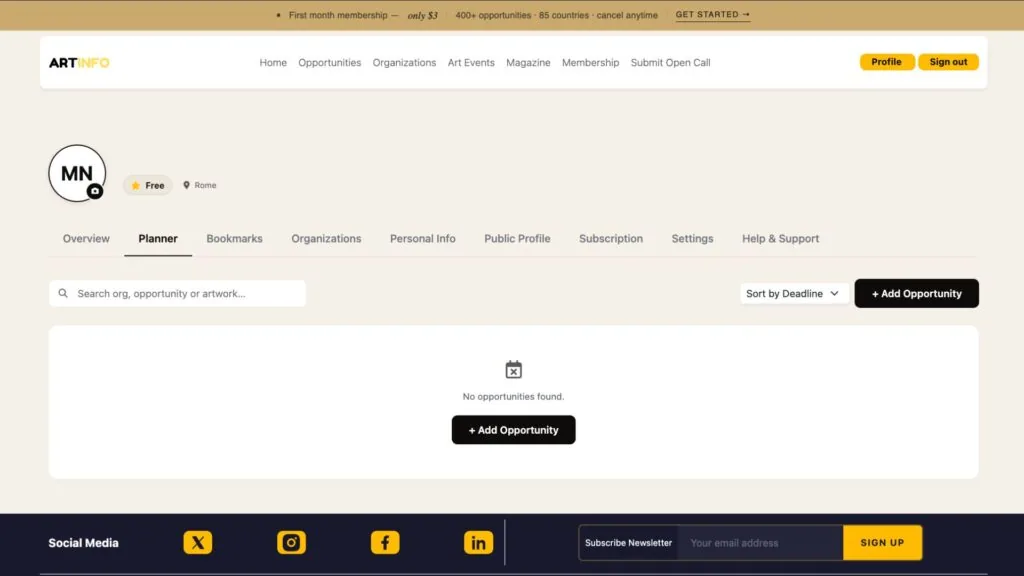Click the 'only $3' banner text
Viewport: 1024px width, 576px height.
(423, 15)
